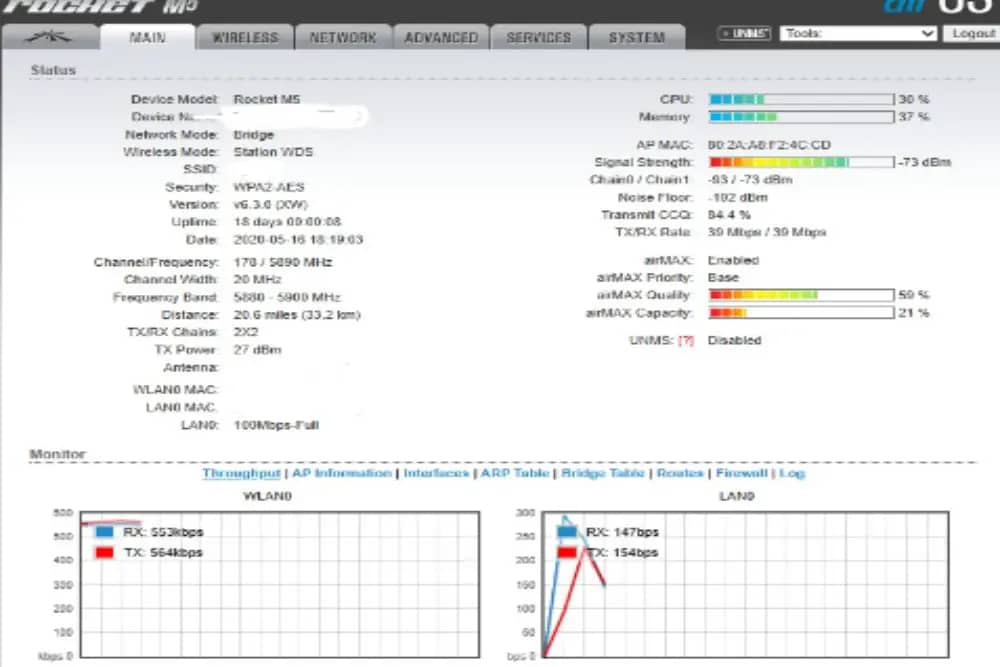Click the UNMS help question mark

click(686, 341)
